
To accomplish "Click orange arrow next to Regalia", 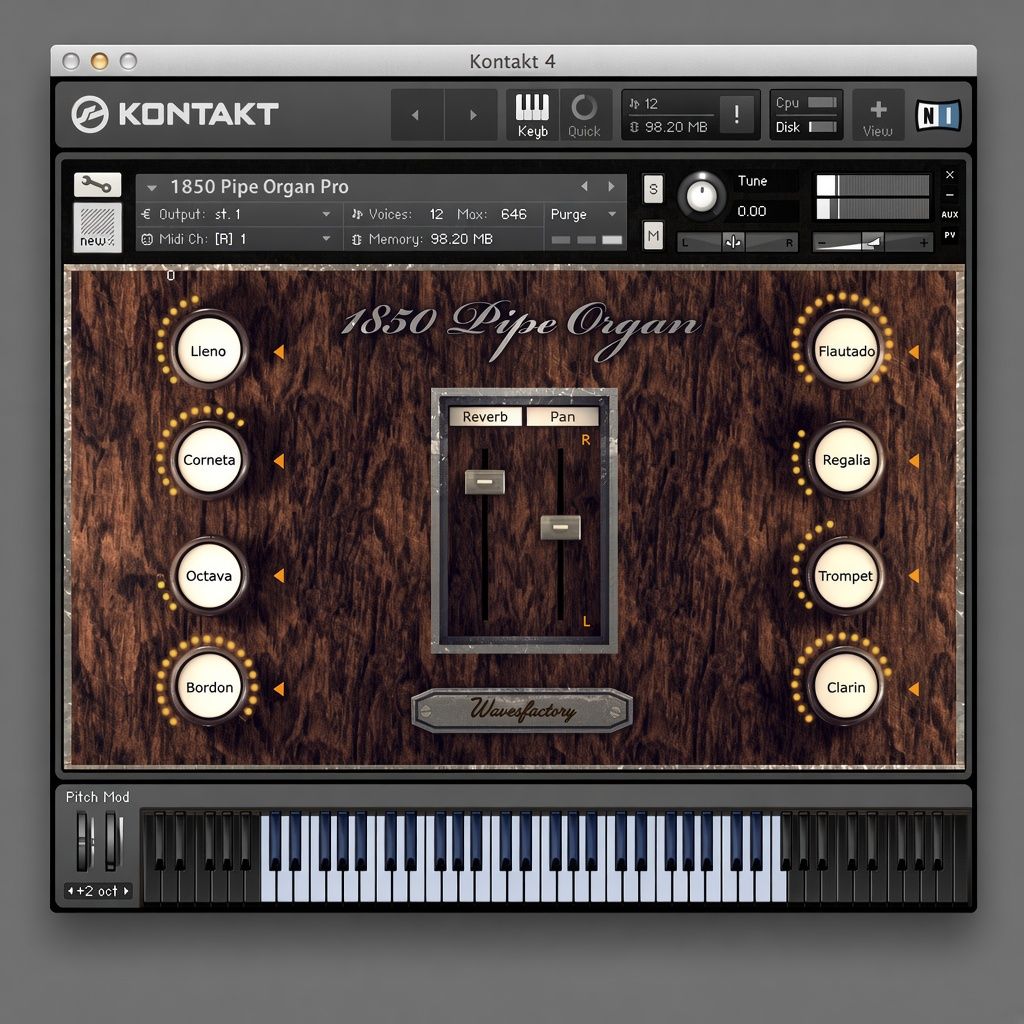I will coord(914,461).
